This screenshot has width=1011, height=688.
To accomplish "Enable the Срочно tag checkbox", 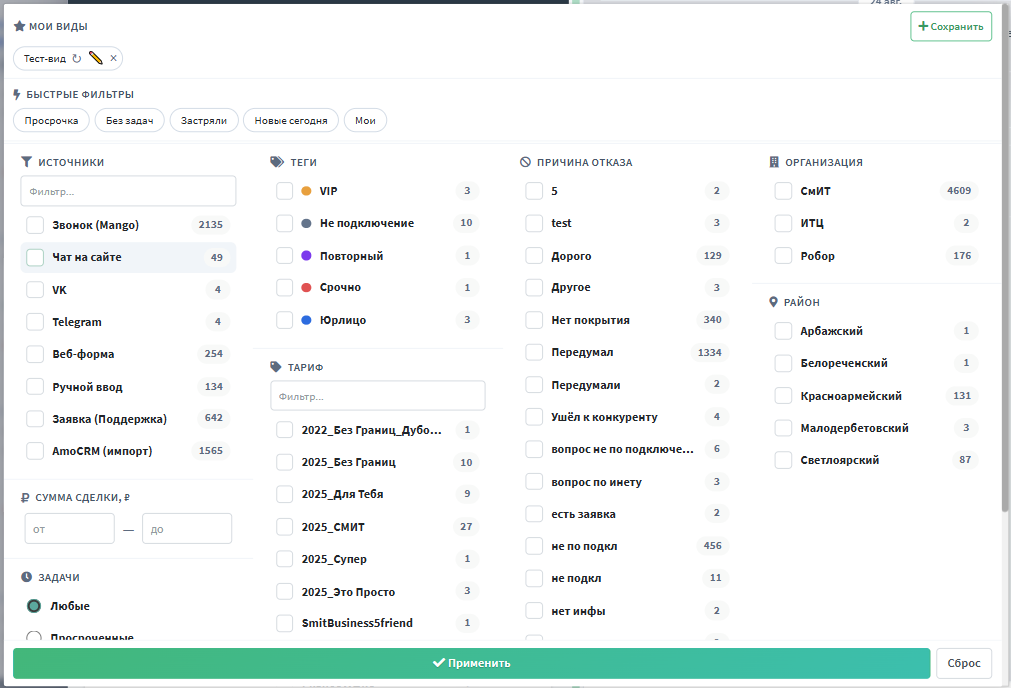I will [x=284, y=288].
